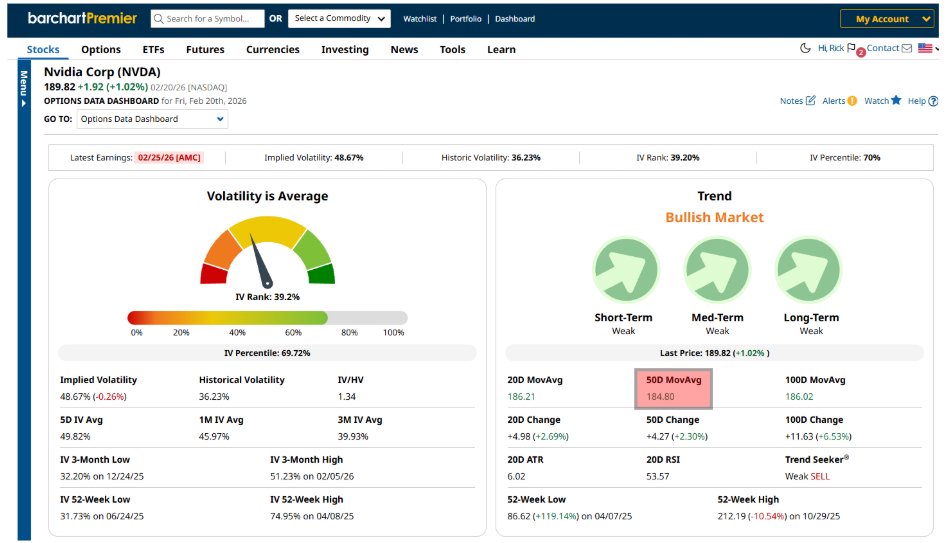Click the 100D Change +11.63 (+6.53%) value
This screenshot has height=543, width=949.
coord(818,437)
